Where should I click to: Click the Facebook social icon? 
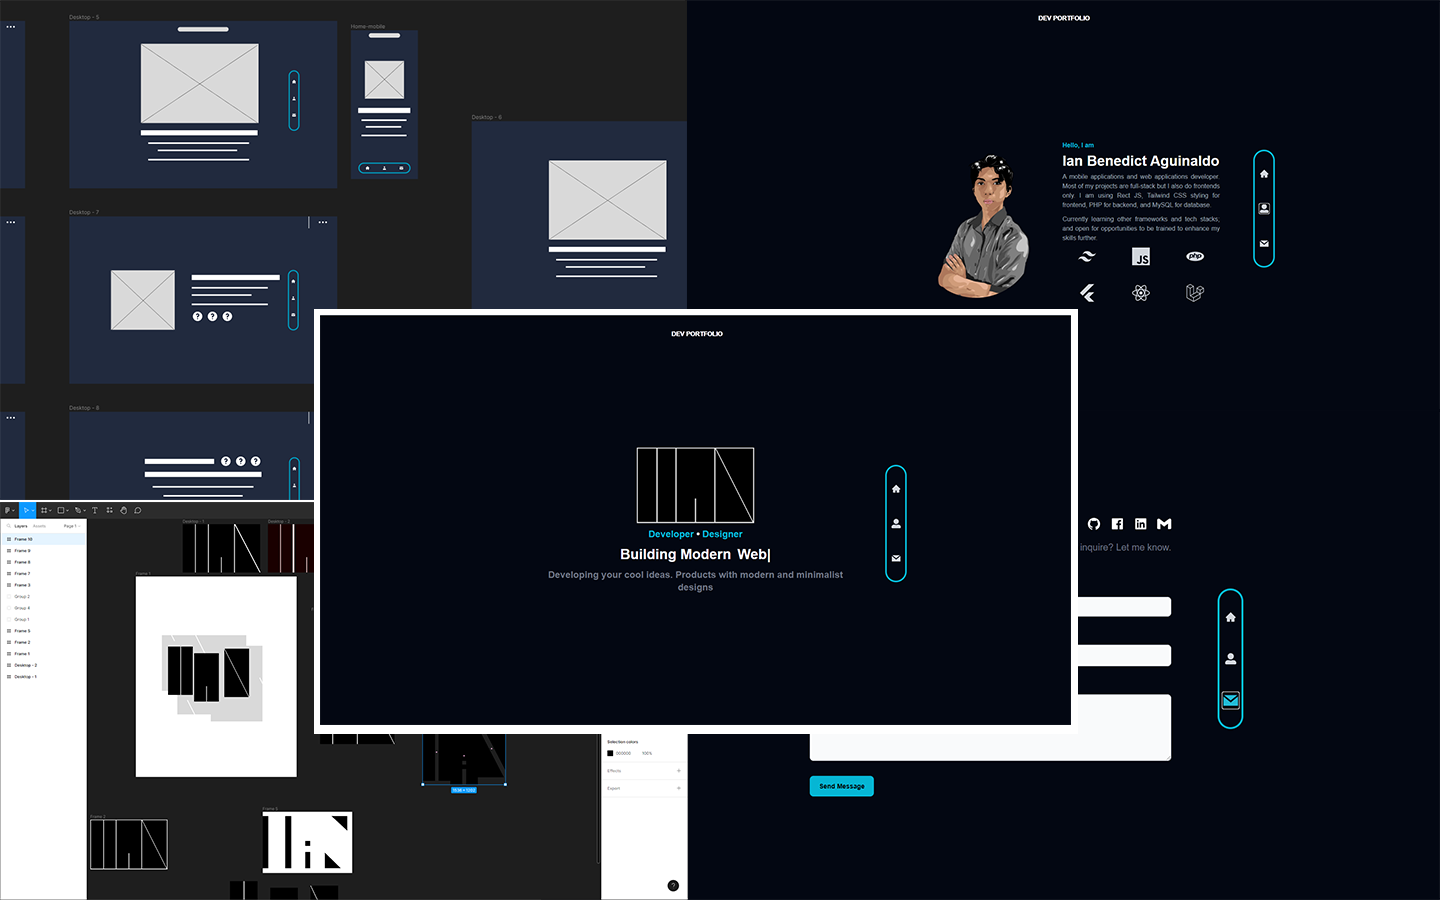click(x=1117, y=524)
